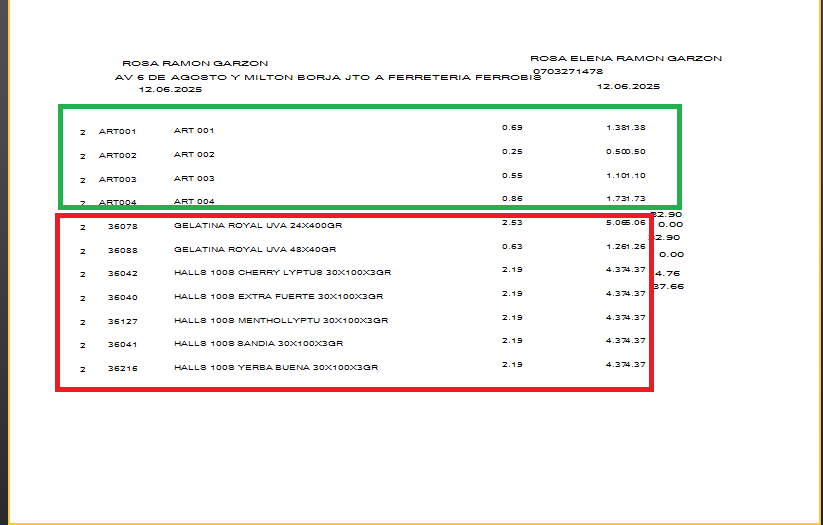Select the left-side date 12.06.2025

[x=170, y=90]
